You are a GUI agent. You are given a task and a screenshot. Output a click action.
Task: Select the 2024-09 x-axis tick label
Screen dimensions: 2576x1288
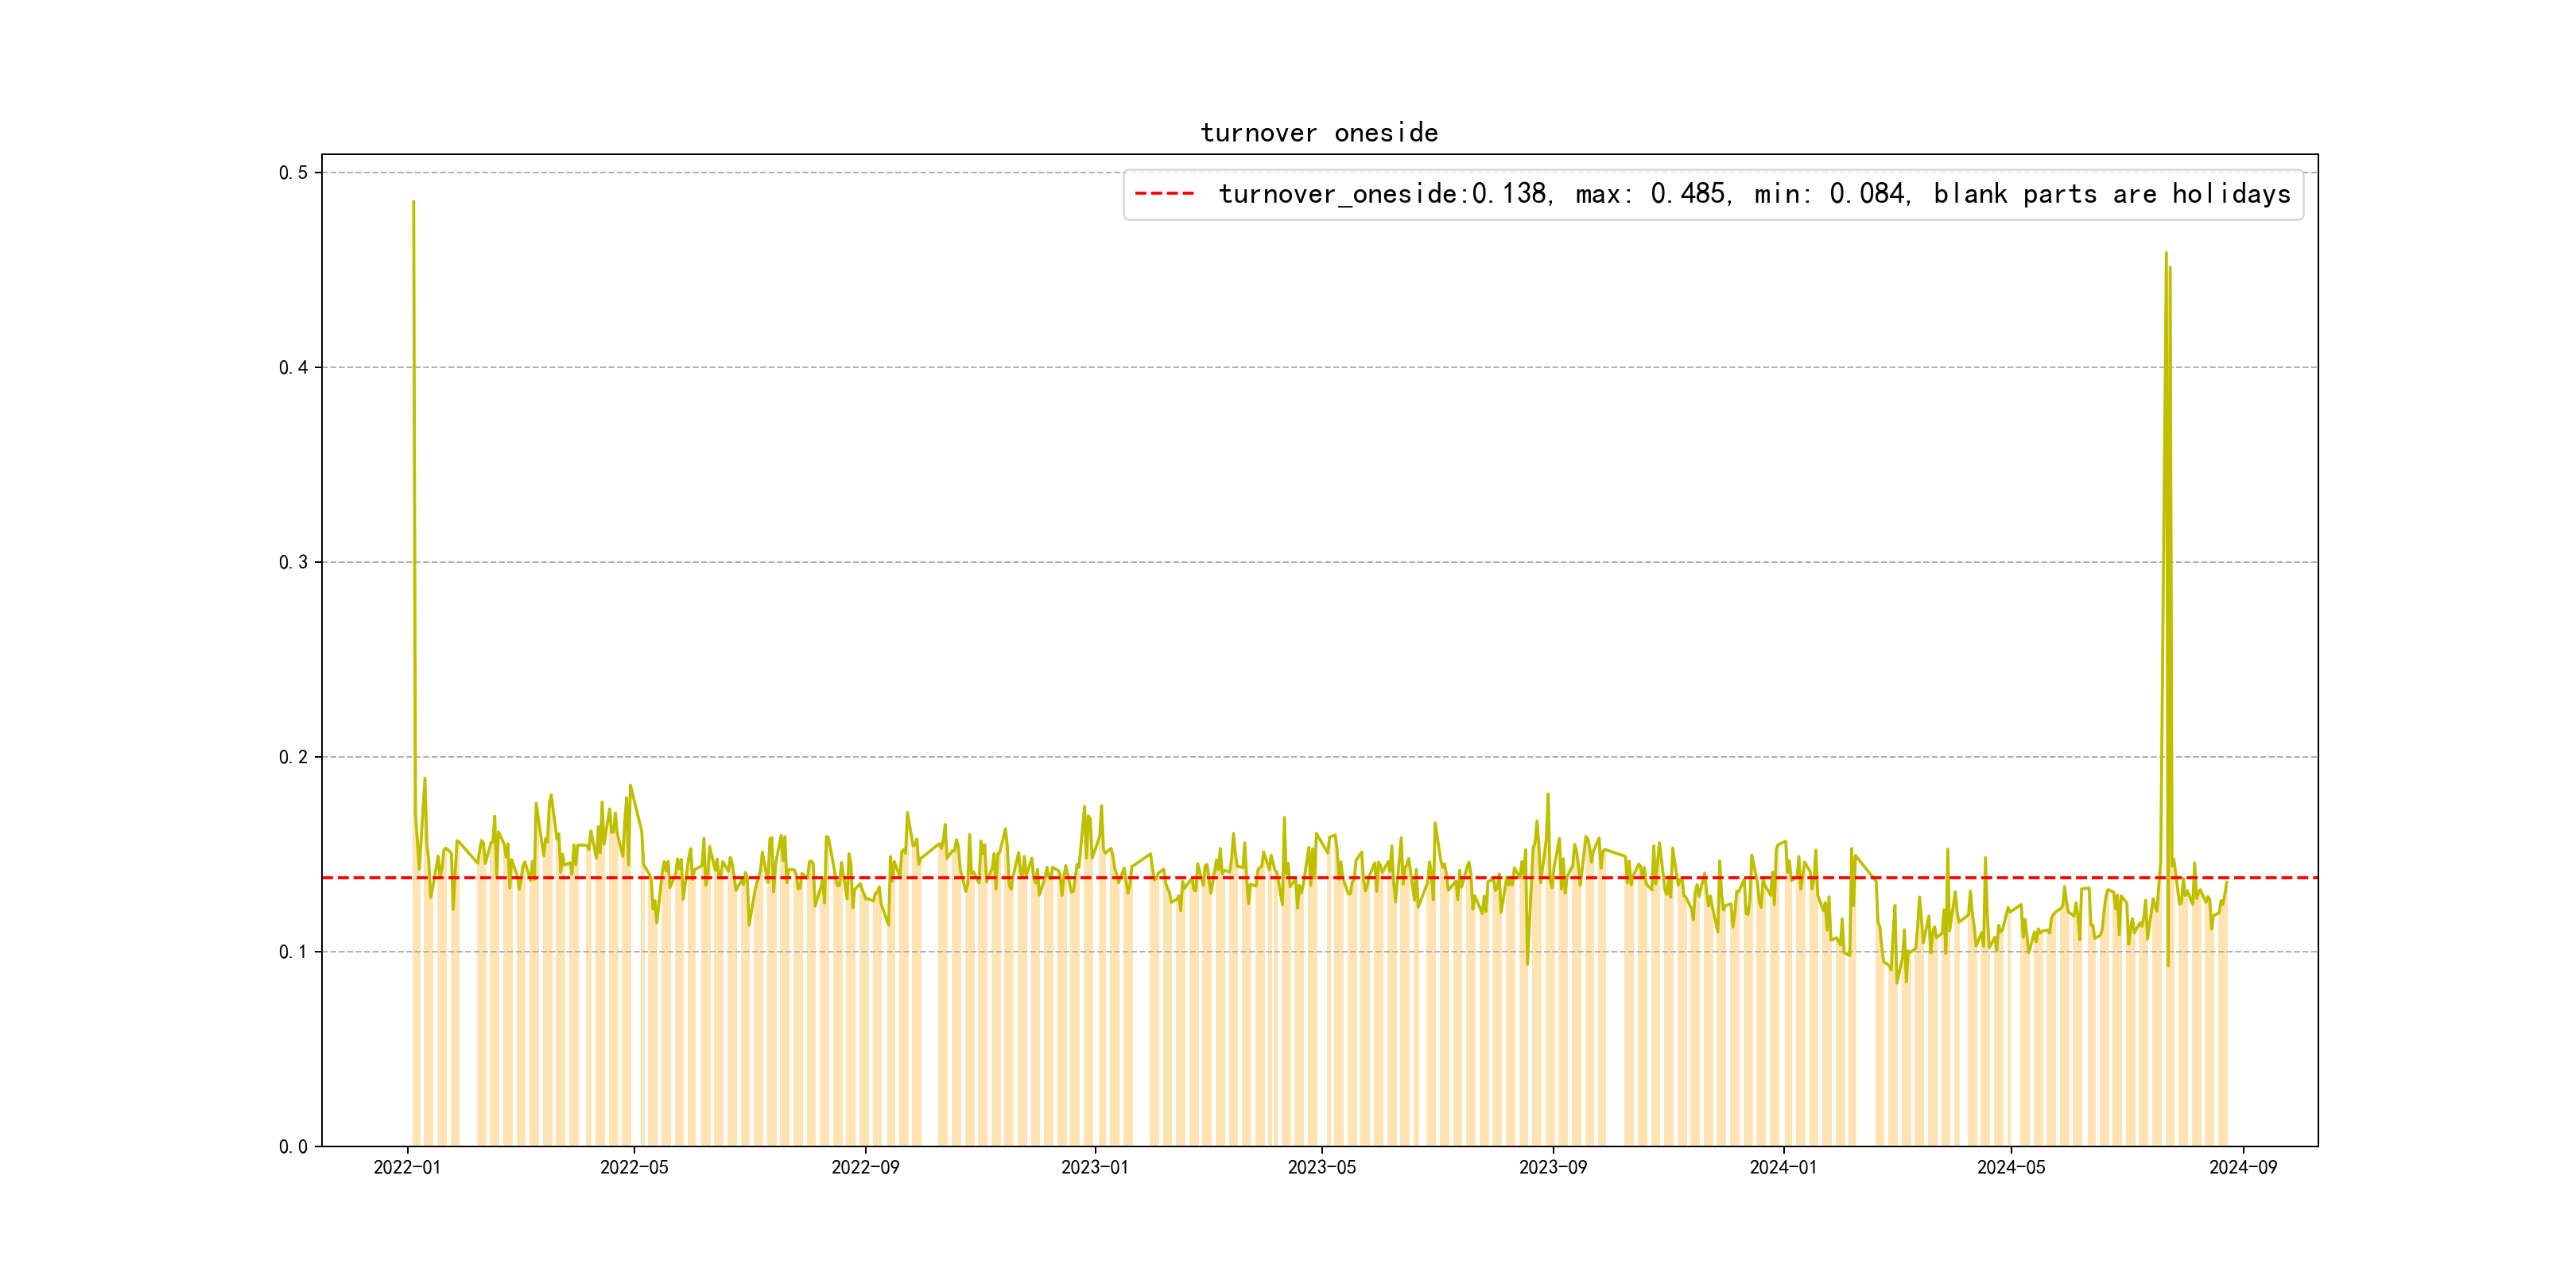click(2242, 1167)
